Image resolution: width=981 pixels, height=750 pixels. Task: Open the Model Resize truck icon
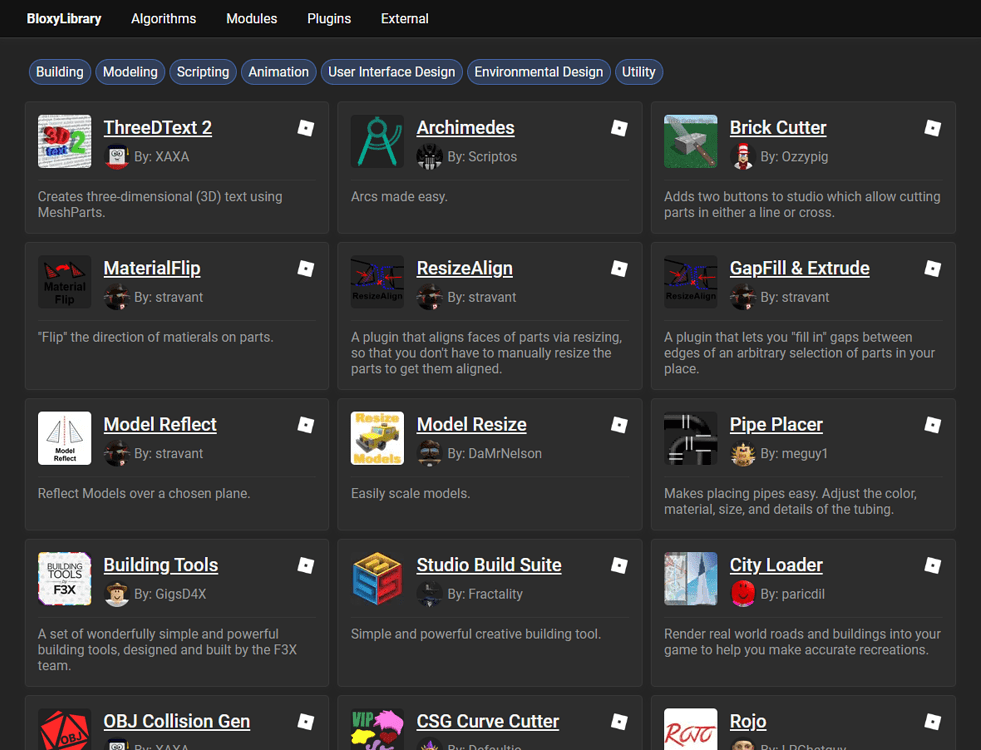click(x=377, y=438)
